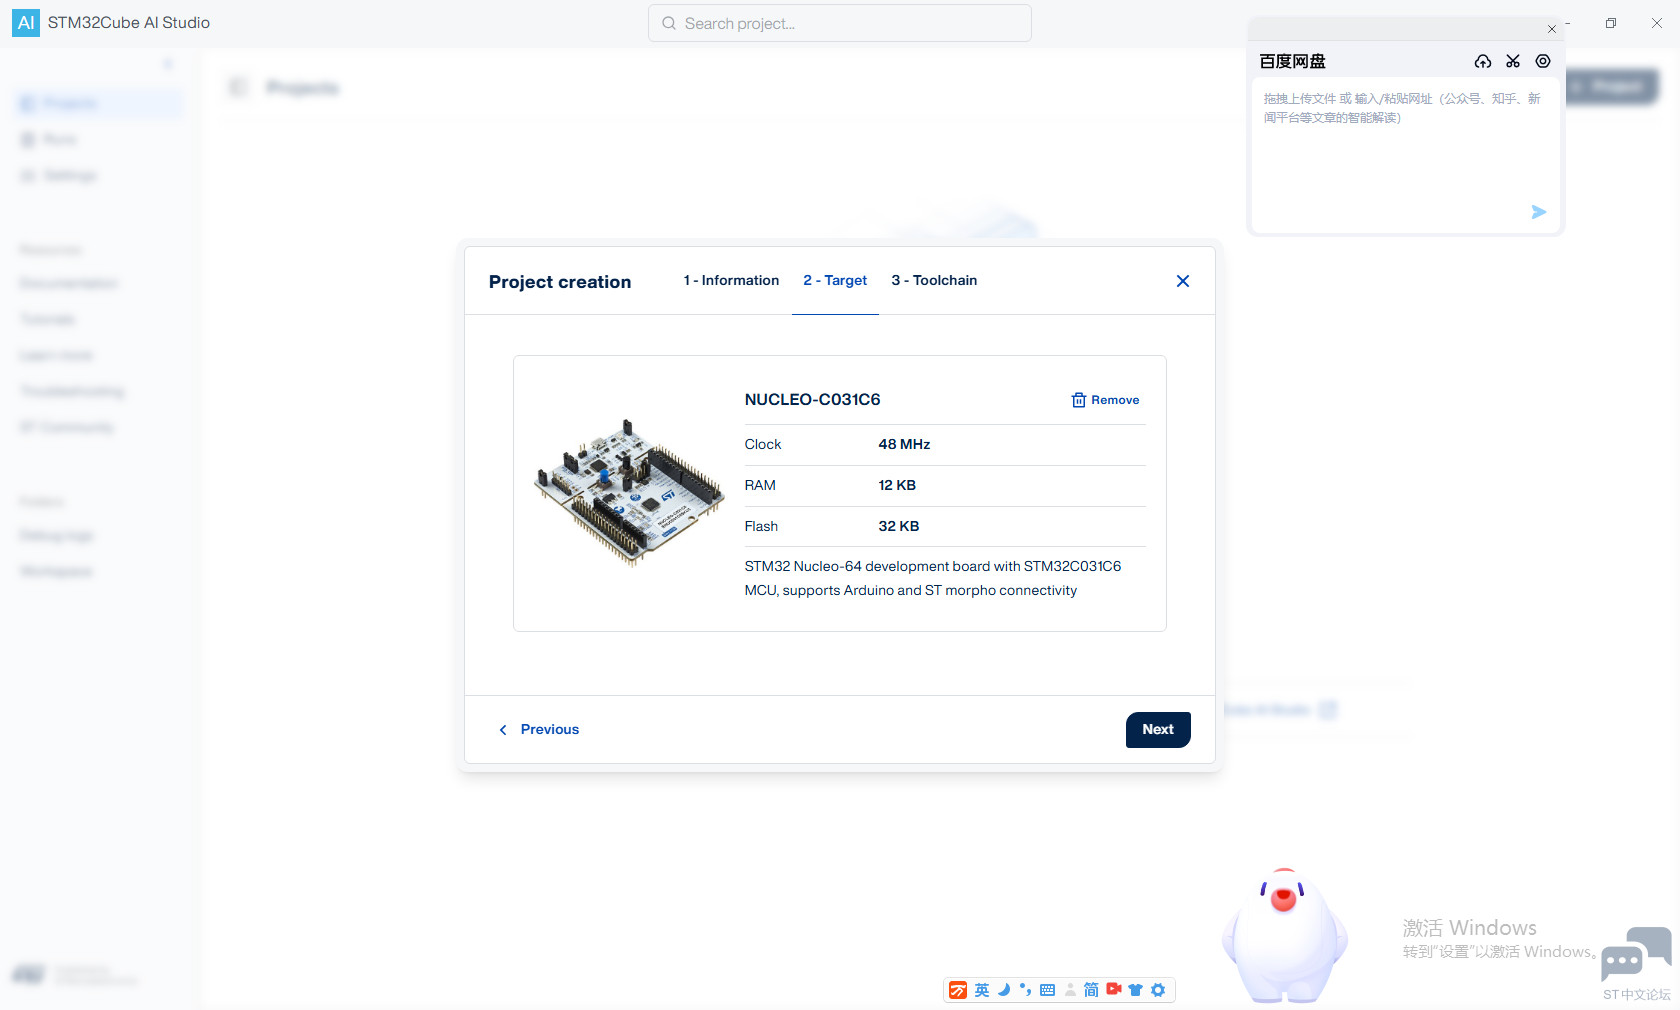Screen dimensions: 1680x1010
Task: Click the search magnifier icon
Action: pyautogui.click(x=669, y=23)
